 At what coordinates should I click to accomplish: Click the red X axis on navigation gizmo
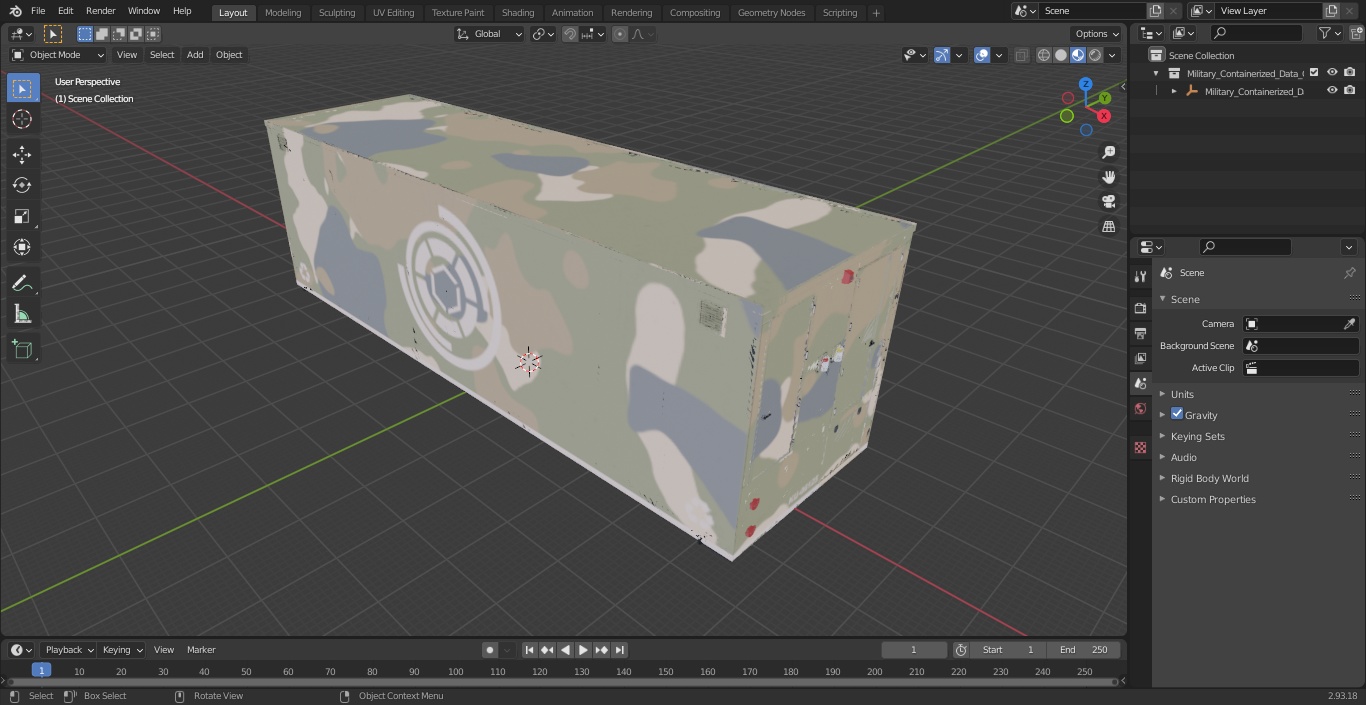[x=1104, y=116]
